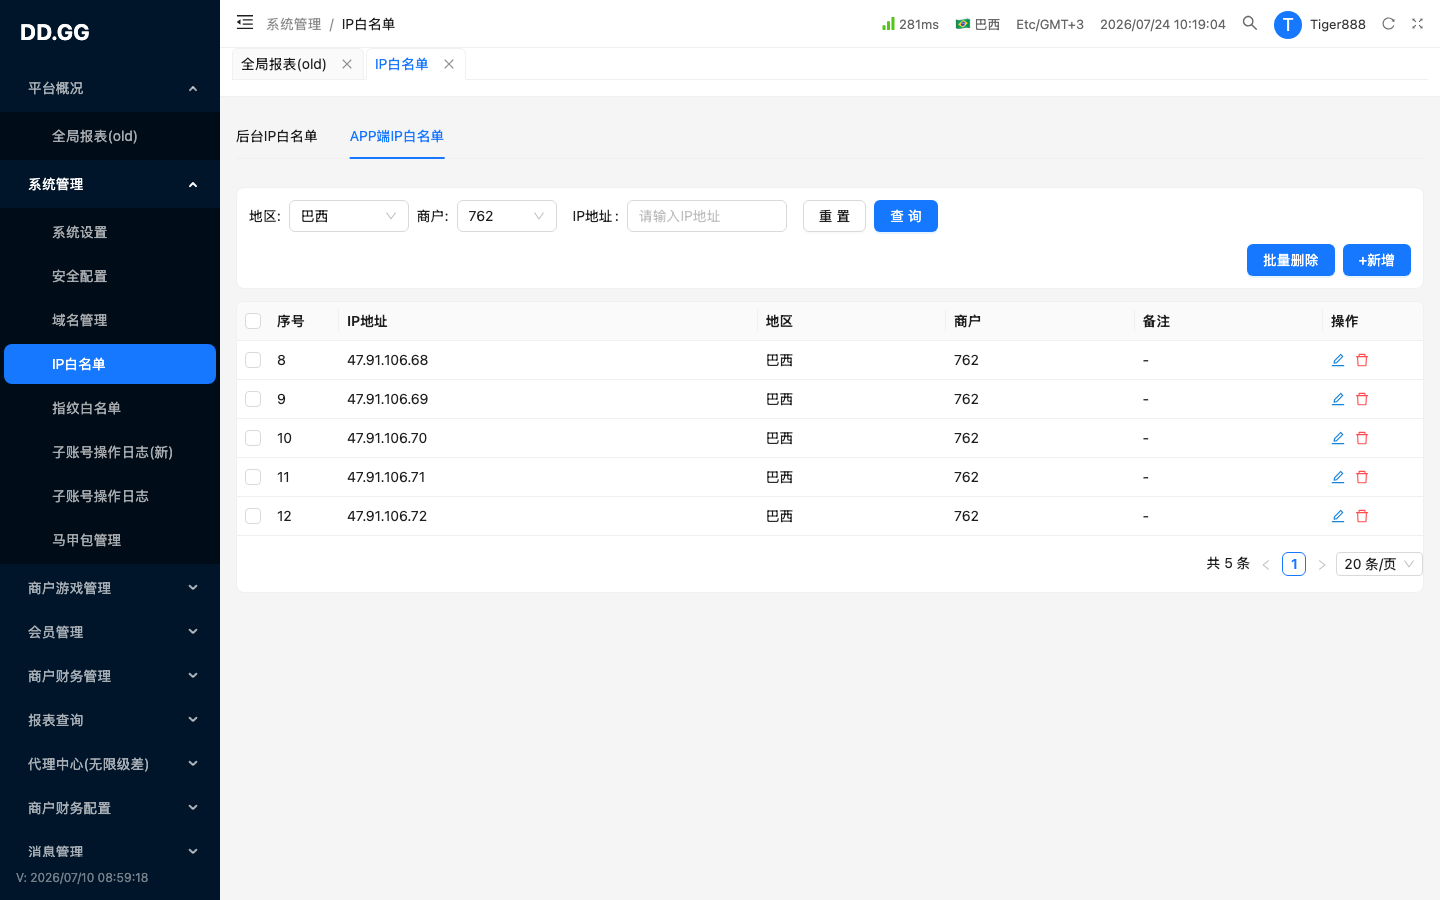Image resolution: width=1440 pixels, height=900 pixels.
Task: Open 系统设置 in the sidebar
Action: pyautogui.click(x=110, y=232)
